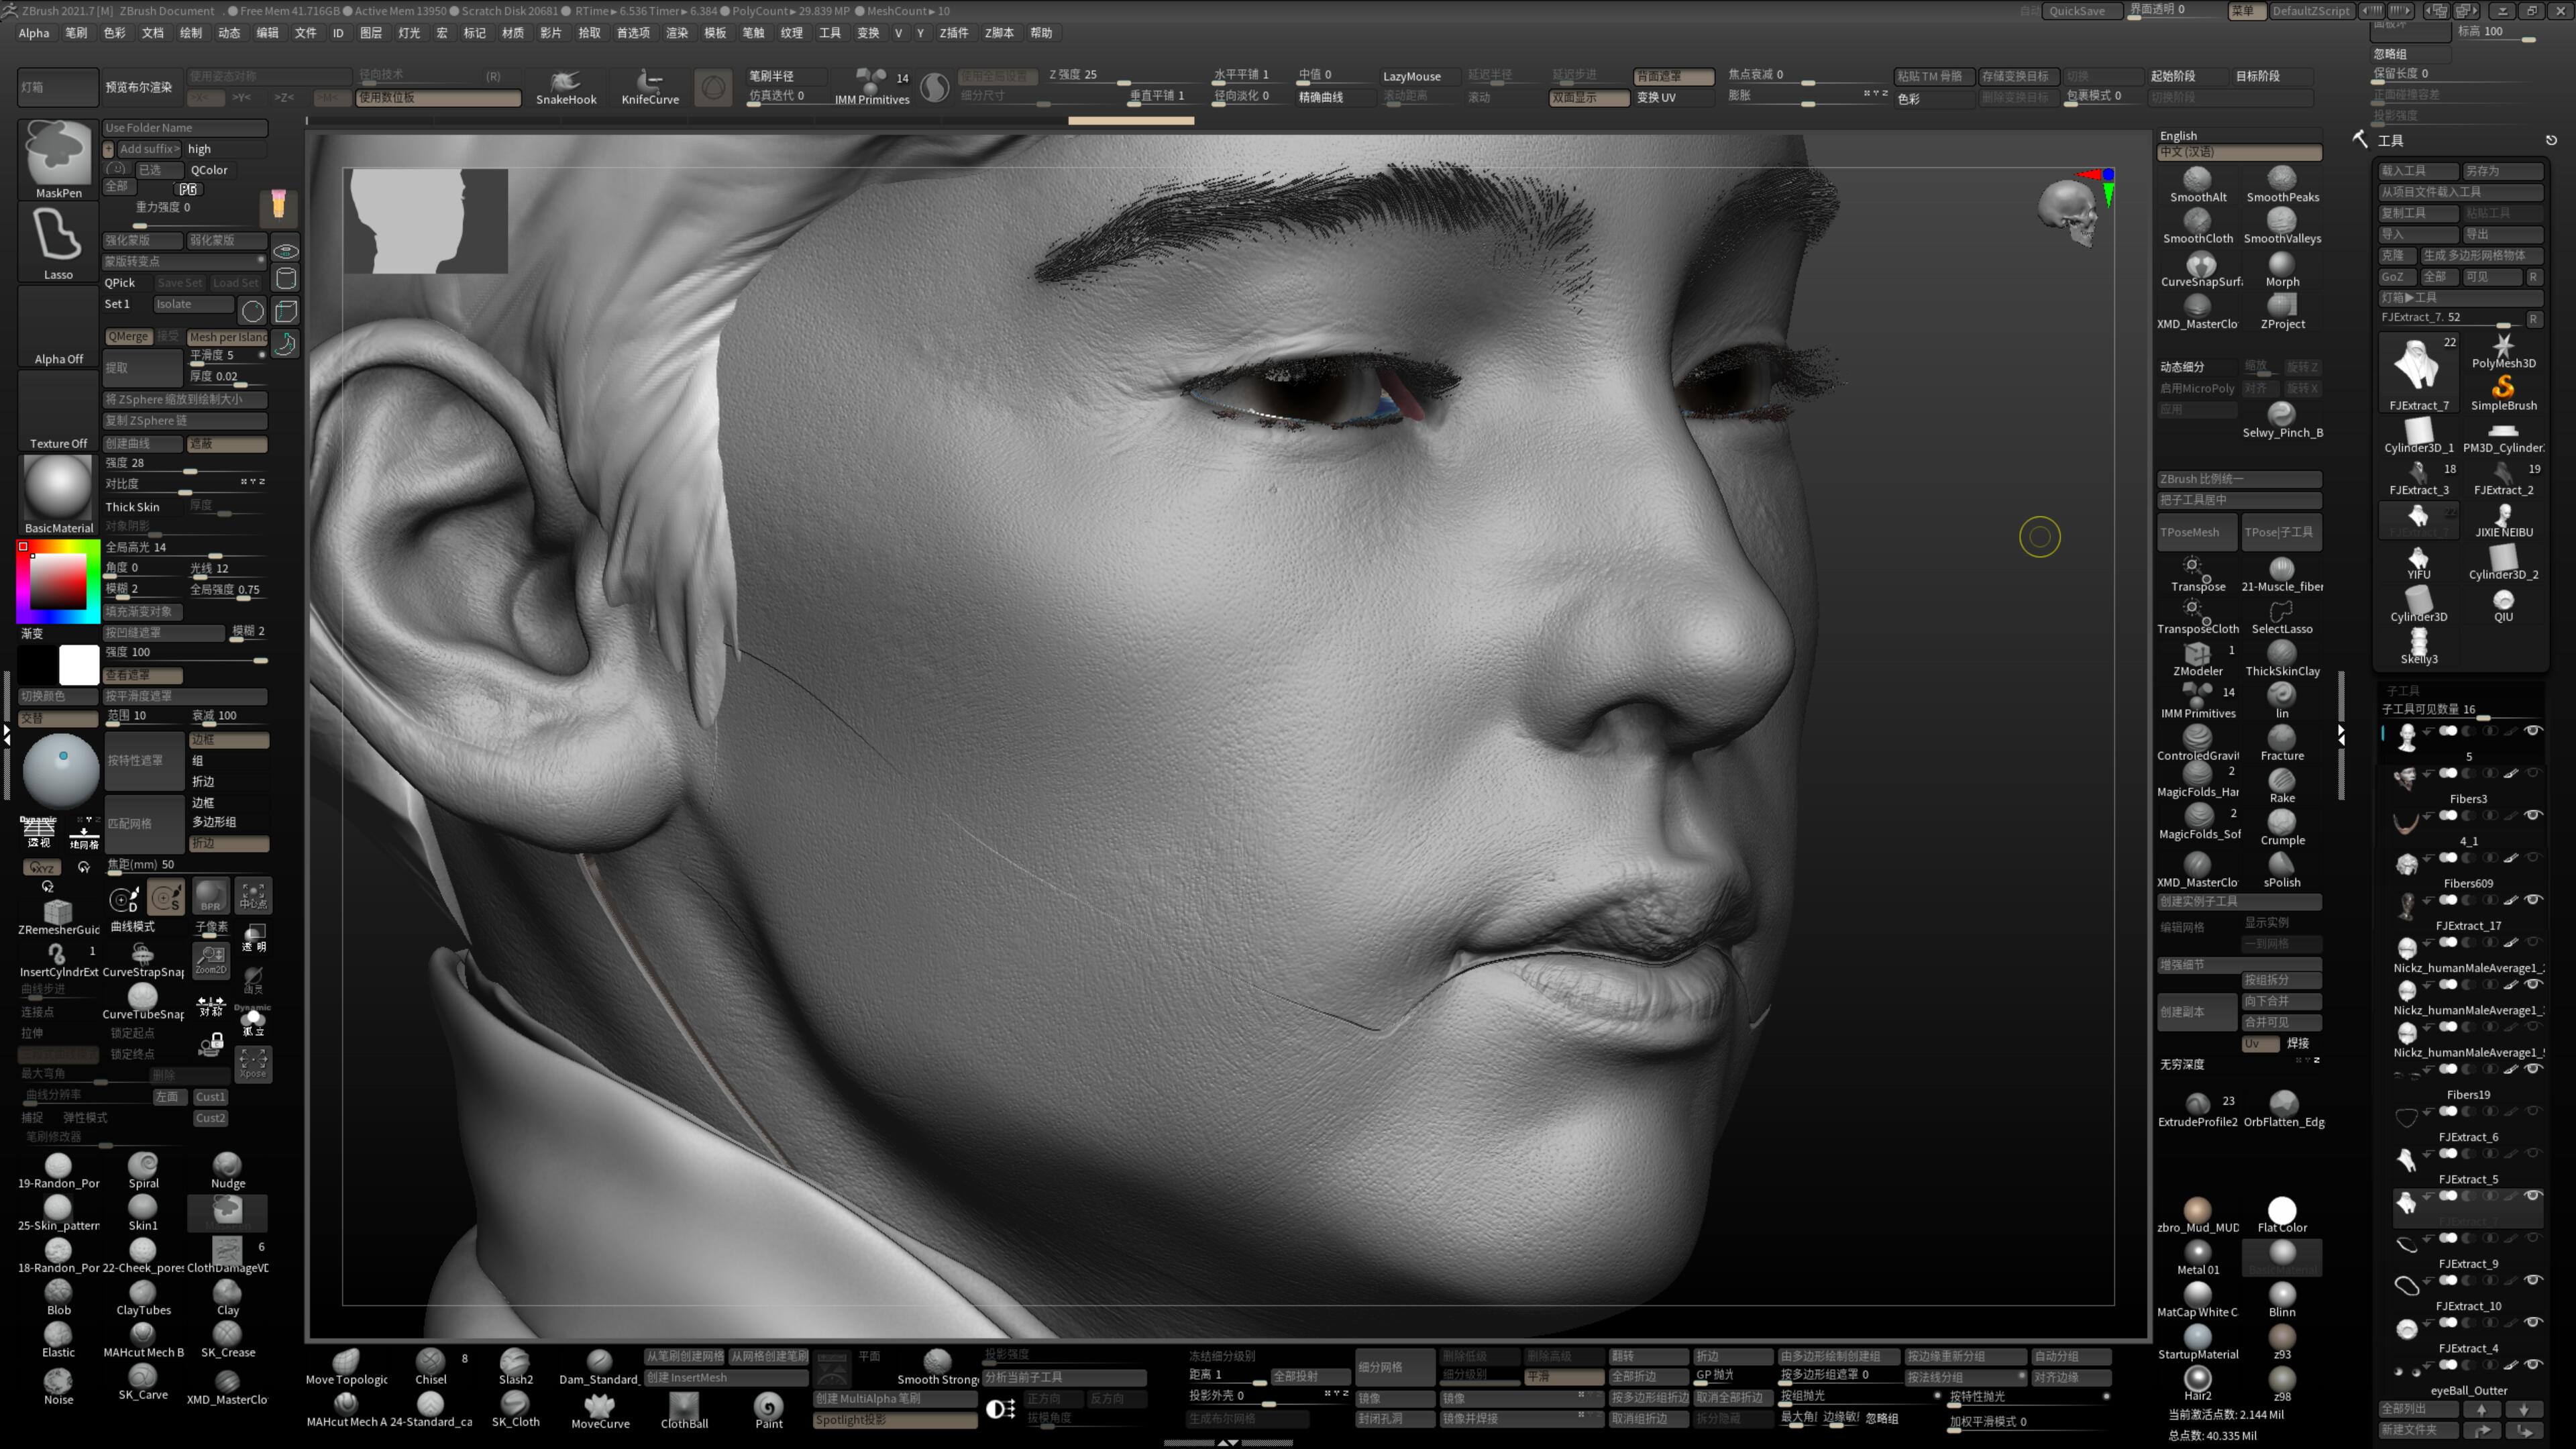Toggle the 透明 transparency button
This screenshot has height=1449, width=2576.
pyautogui.click(x=253, y=937)
